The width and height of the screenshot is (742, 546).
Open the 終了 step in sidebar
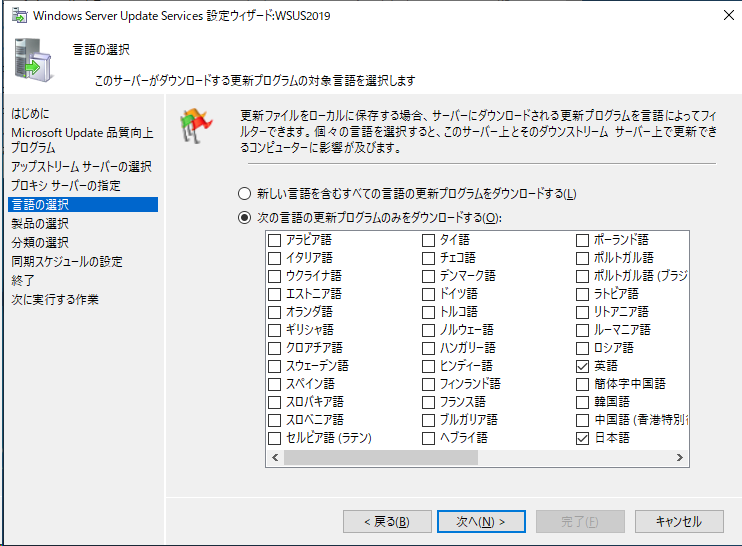(23, 280)
